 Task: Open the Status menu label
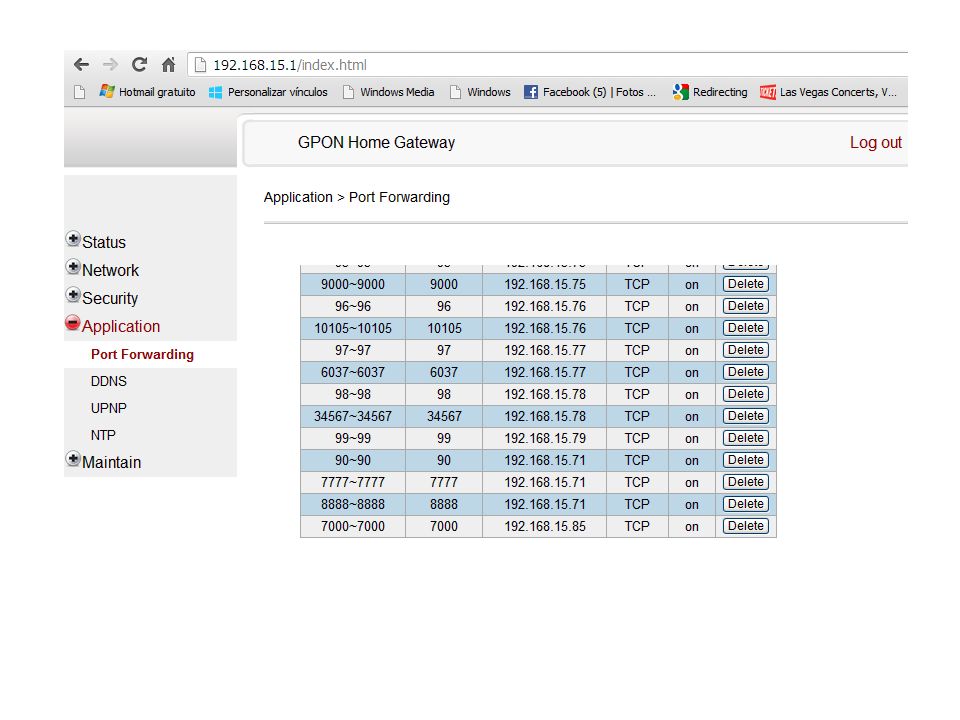coord(104,242)
